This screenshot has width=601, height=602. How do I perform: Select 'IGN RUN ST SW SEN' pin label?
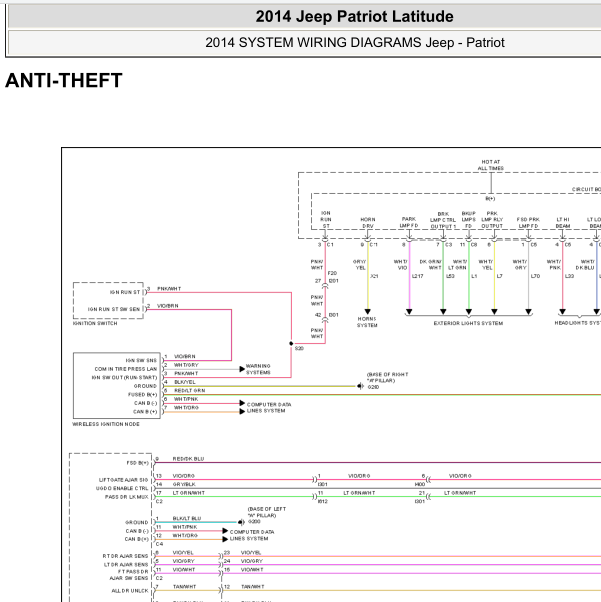(x=114, y=309)
